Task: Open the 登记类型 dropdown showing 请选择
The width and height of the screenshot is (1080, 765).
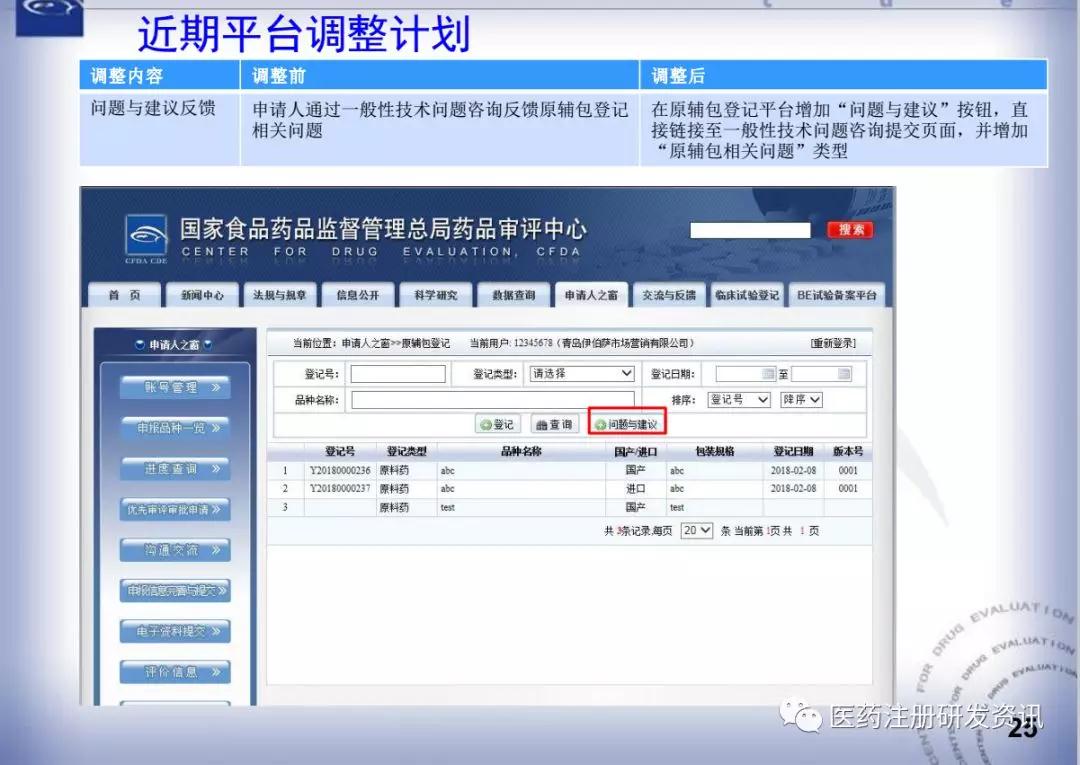Action: [582, 373]
